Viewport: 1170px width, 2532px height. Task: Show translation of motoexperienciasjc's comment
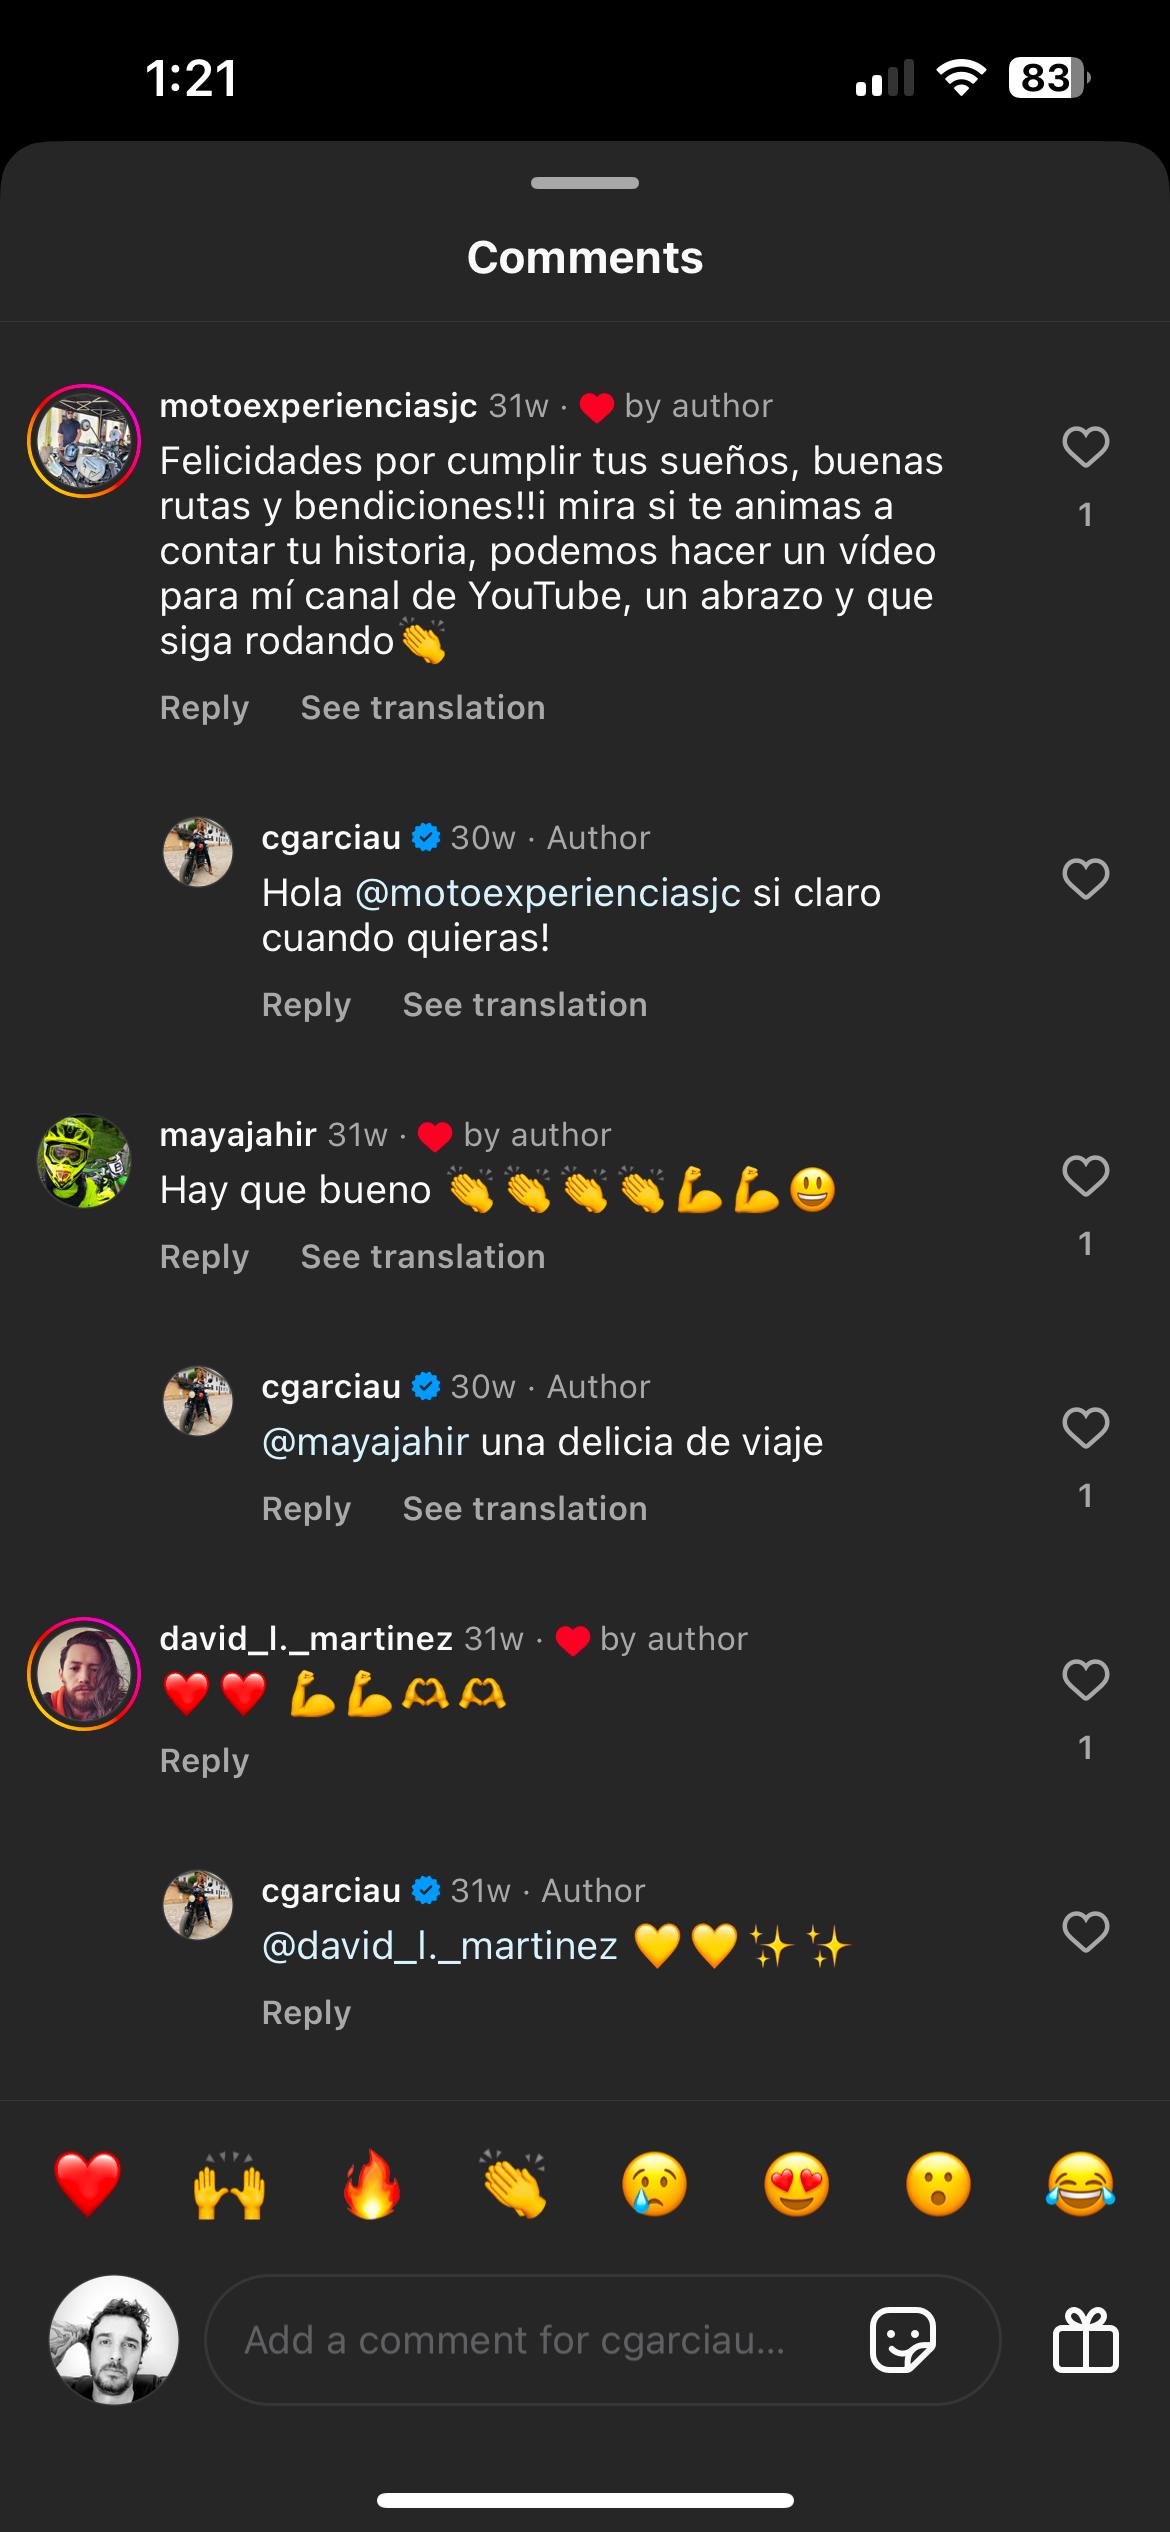tap(423, 708)
